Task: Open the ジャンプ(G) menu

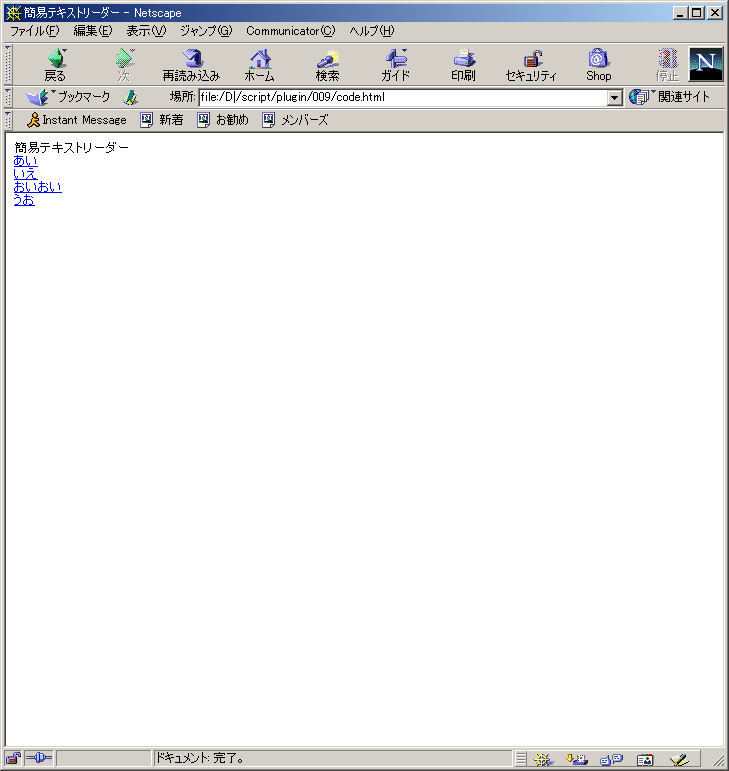Action: (206, 31)
